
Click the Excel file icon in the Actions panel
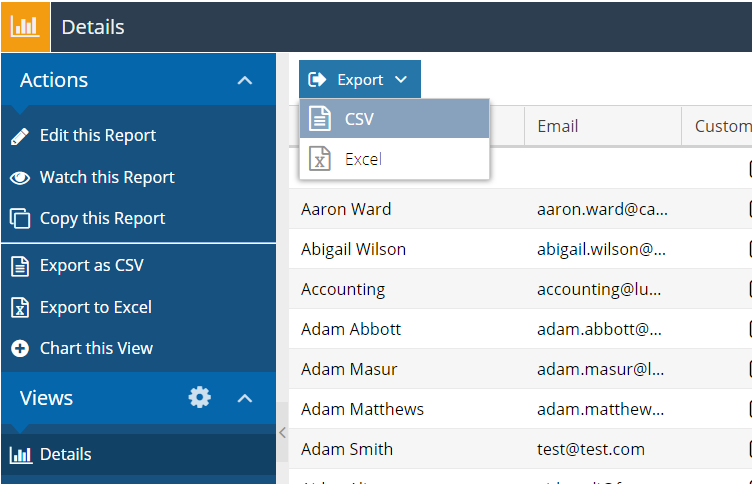[20, 307]
